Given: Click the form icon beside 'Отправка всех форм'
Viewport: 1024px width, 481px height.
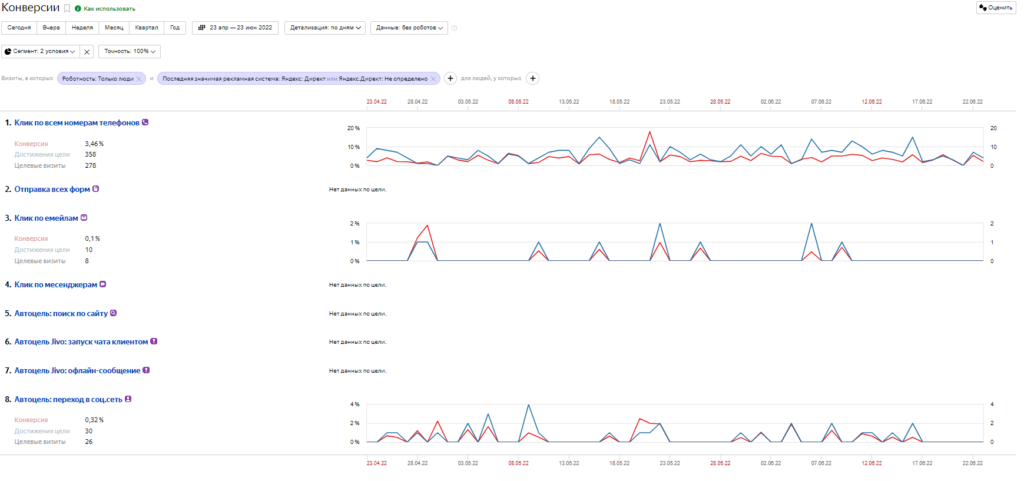Looking at the screenshot, I should point(97,189).
